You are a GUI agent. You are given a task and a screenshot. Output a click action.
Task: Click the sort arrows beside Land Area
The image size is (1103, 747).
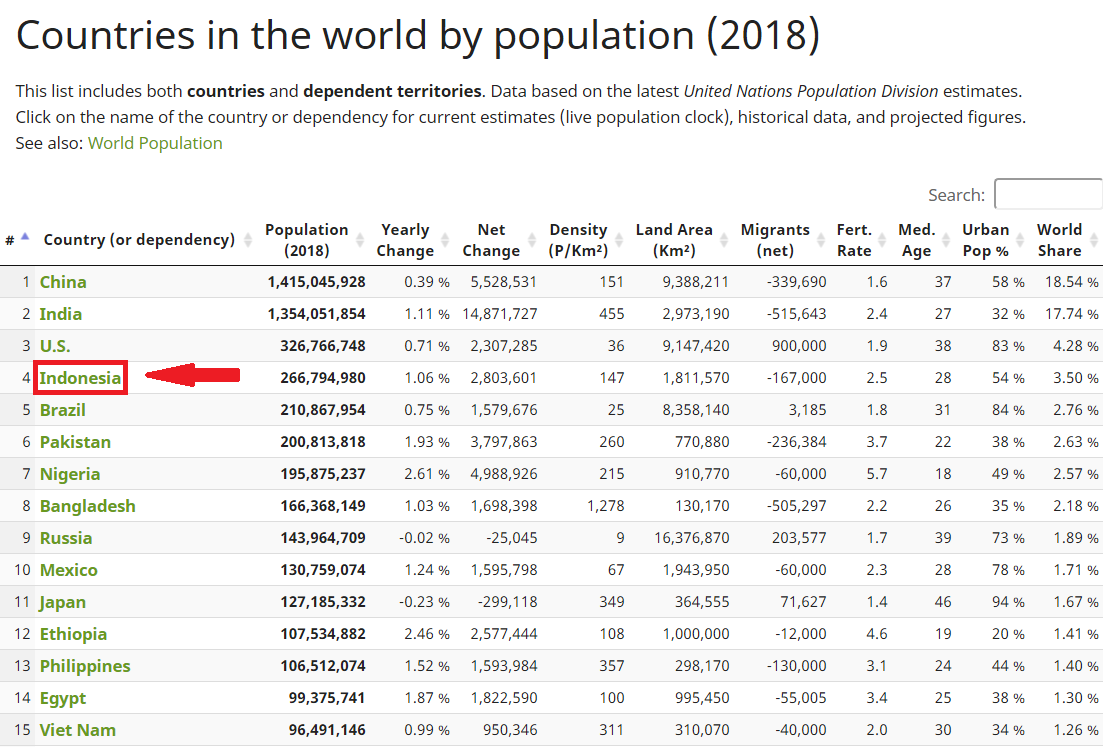point(723,240)
